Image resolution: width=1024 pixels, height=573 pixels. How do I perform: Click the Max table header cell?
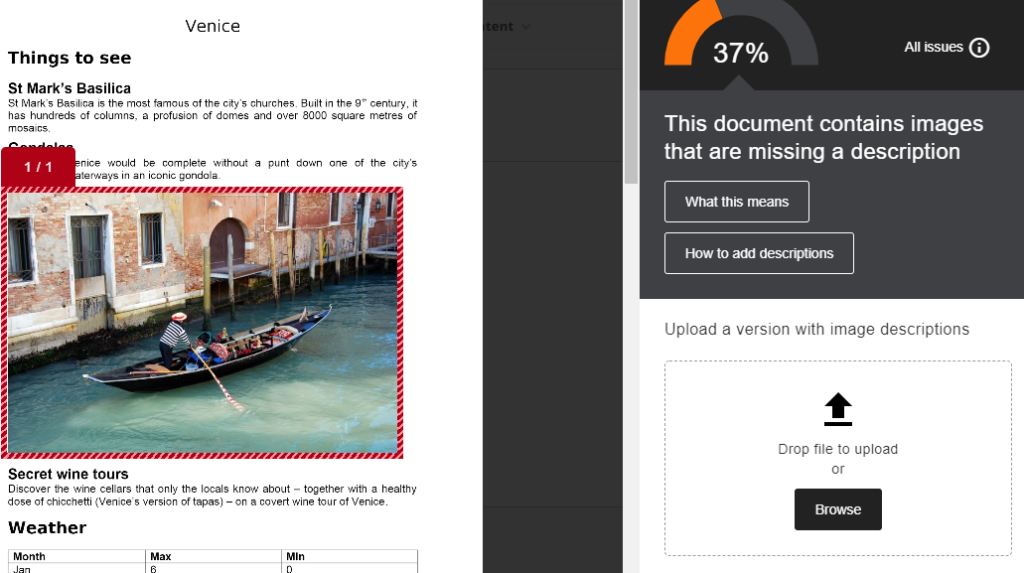point(214,556)
